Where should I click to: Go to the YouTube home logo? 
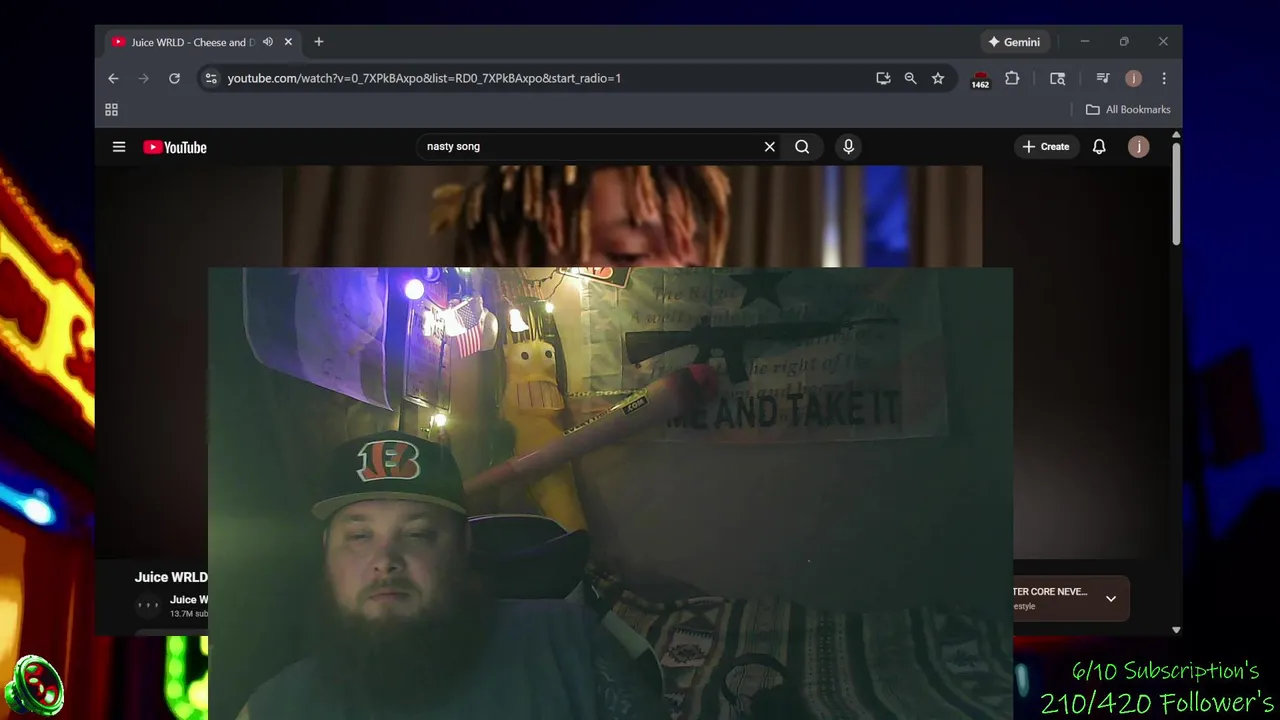pos(175,147)
